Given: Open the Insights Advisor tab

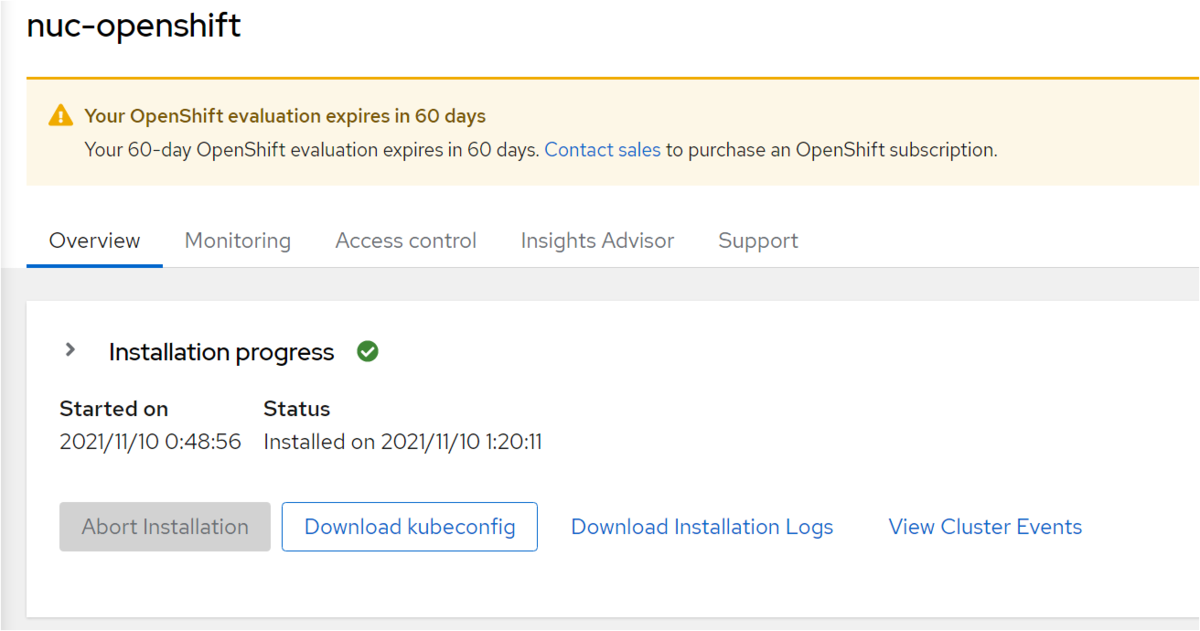Looking at the screenshot, I should tap(597, 241).
